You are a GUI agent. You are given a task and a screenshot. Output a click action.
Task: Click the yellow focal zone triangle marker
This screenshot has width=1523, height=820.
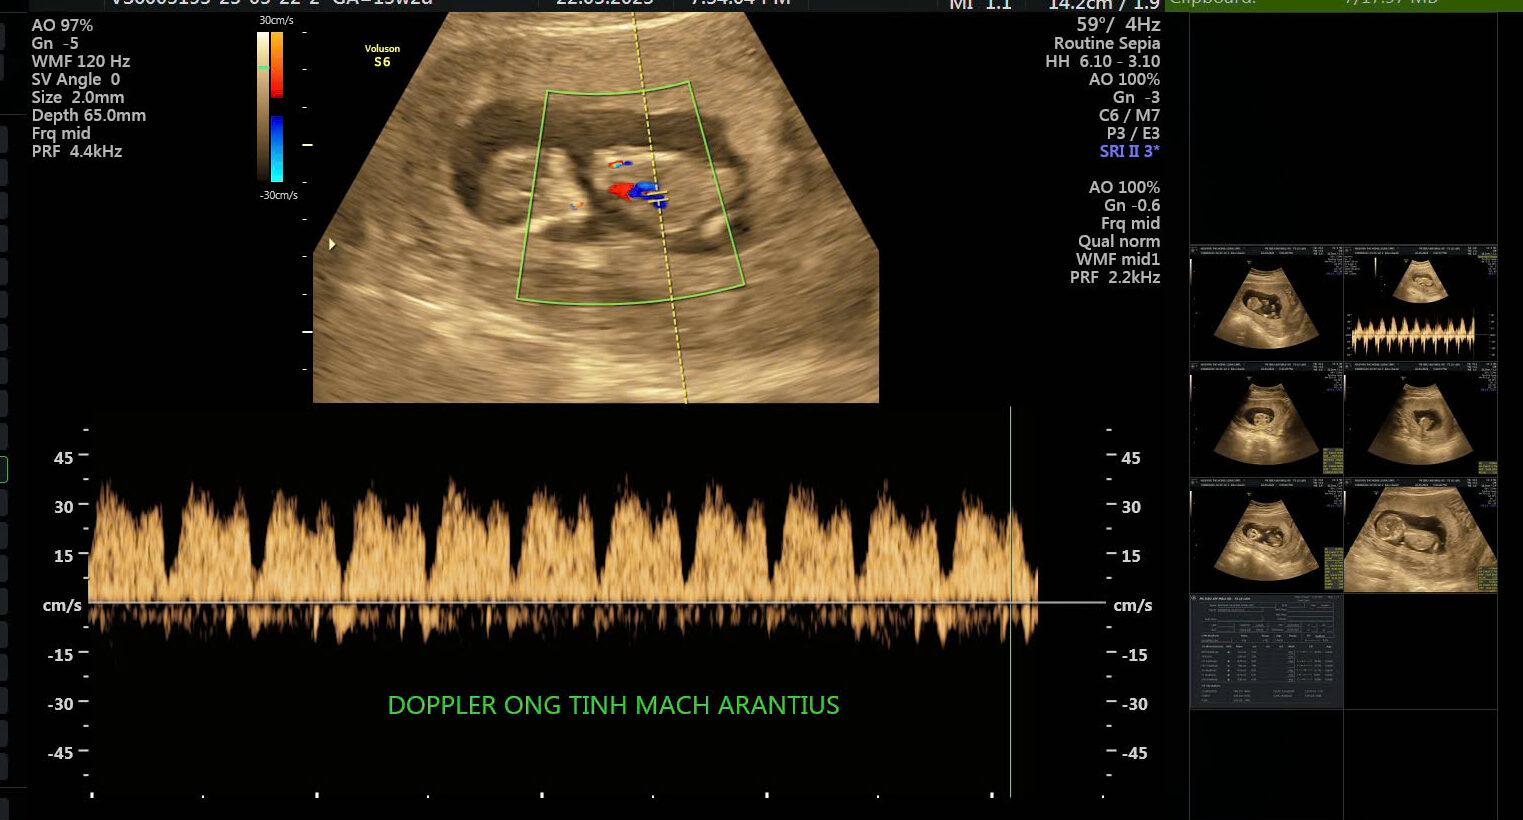[x=333, y=244]
